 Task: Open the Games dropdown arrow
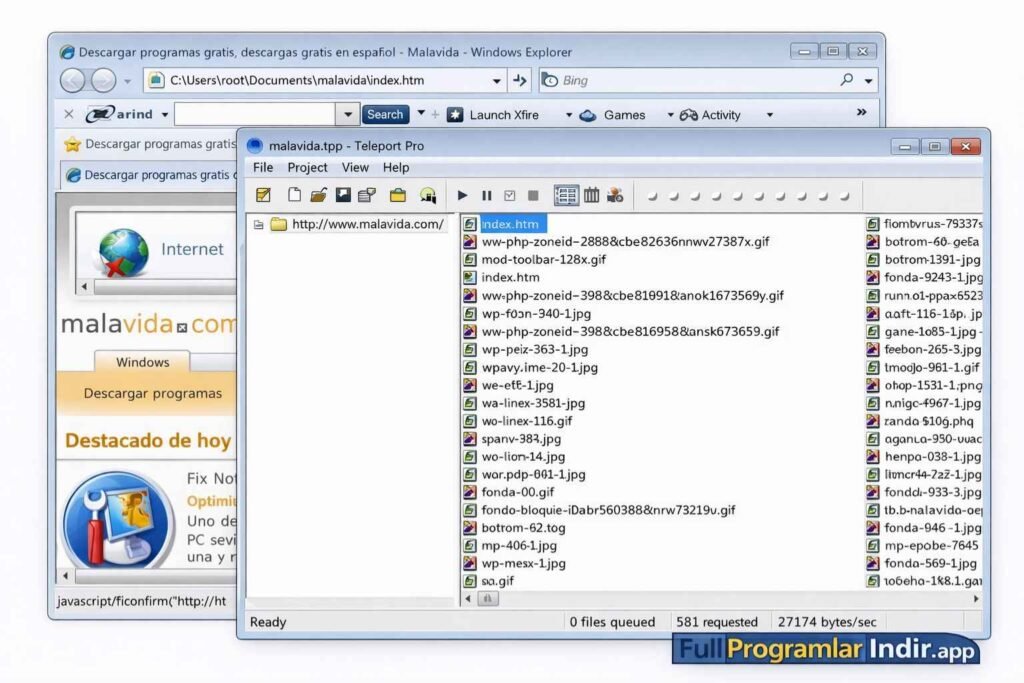point(670,115)
